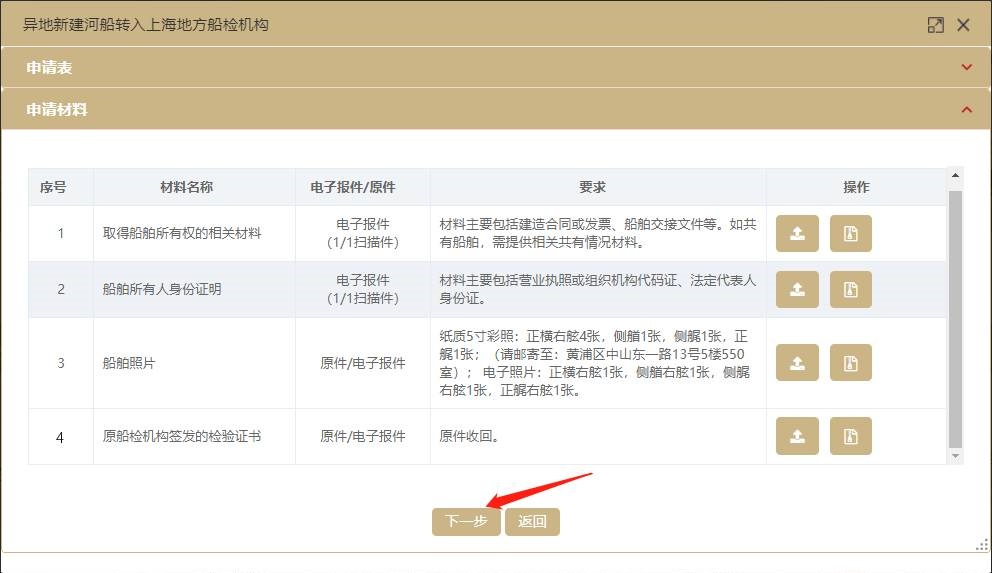Click the 操作 column header

coord(856,187)
